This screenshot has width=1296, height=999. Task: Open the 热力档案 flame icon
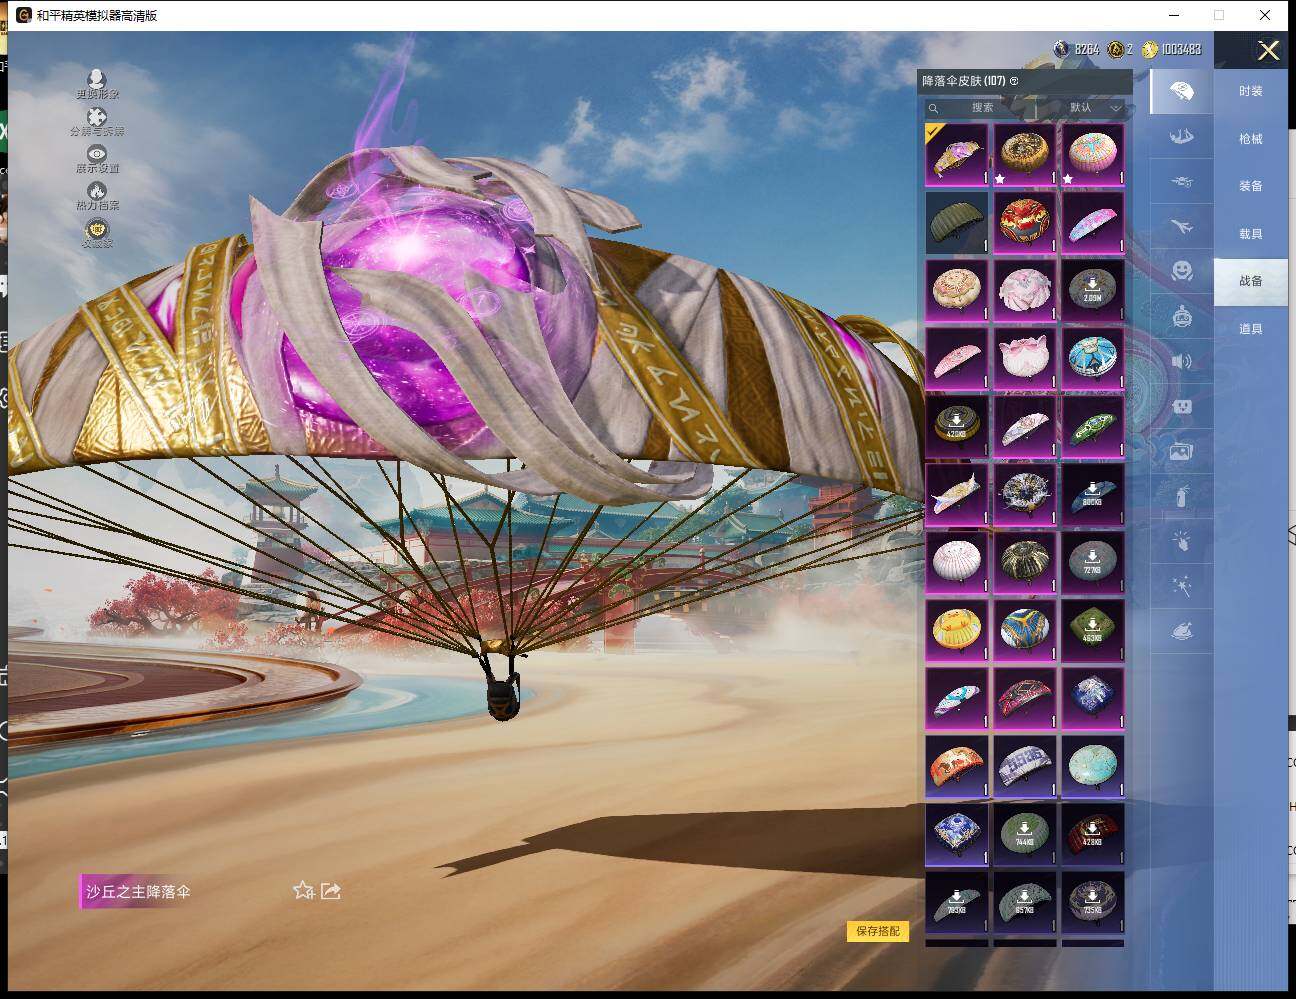(x=97, y=191)
